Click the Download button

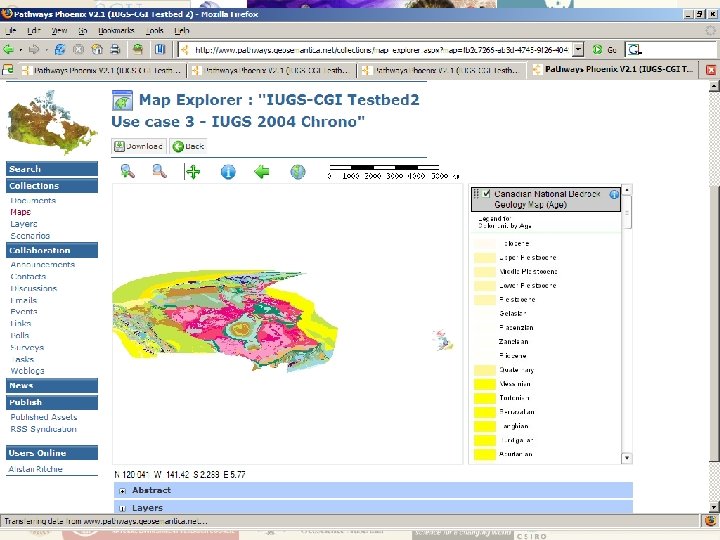click(139, 146)
